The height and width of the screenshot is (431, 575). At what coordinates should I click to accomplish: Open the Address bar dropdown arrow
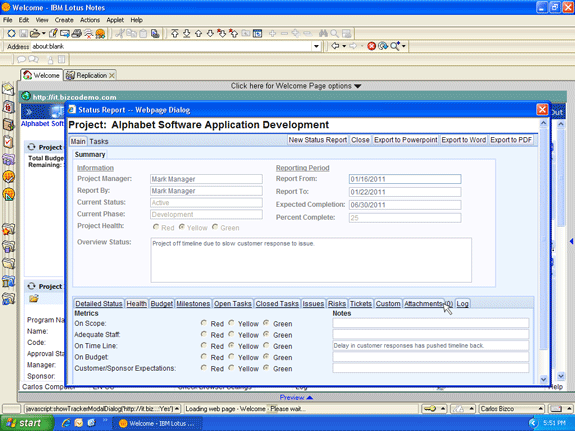[x=316, y=46]
